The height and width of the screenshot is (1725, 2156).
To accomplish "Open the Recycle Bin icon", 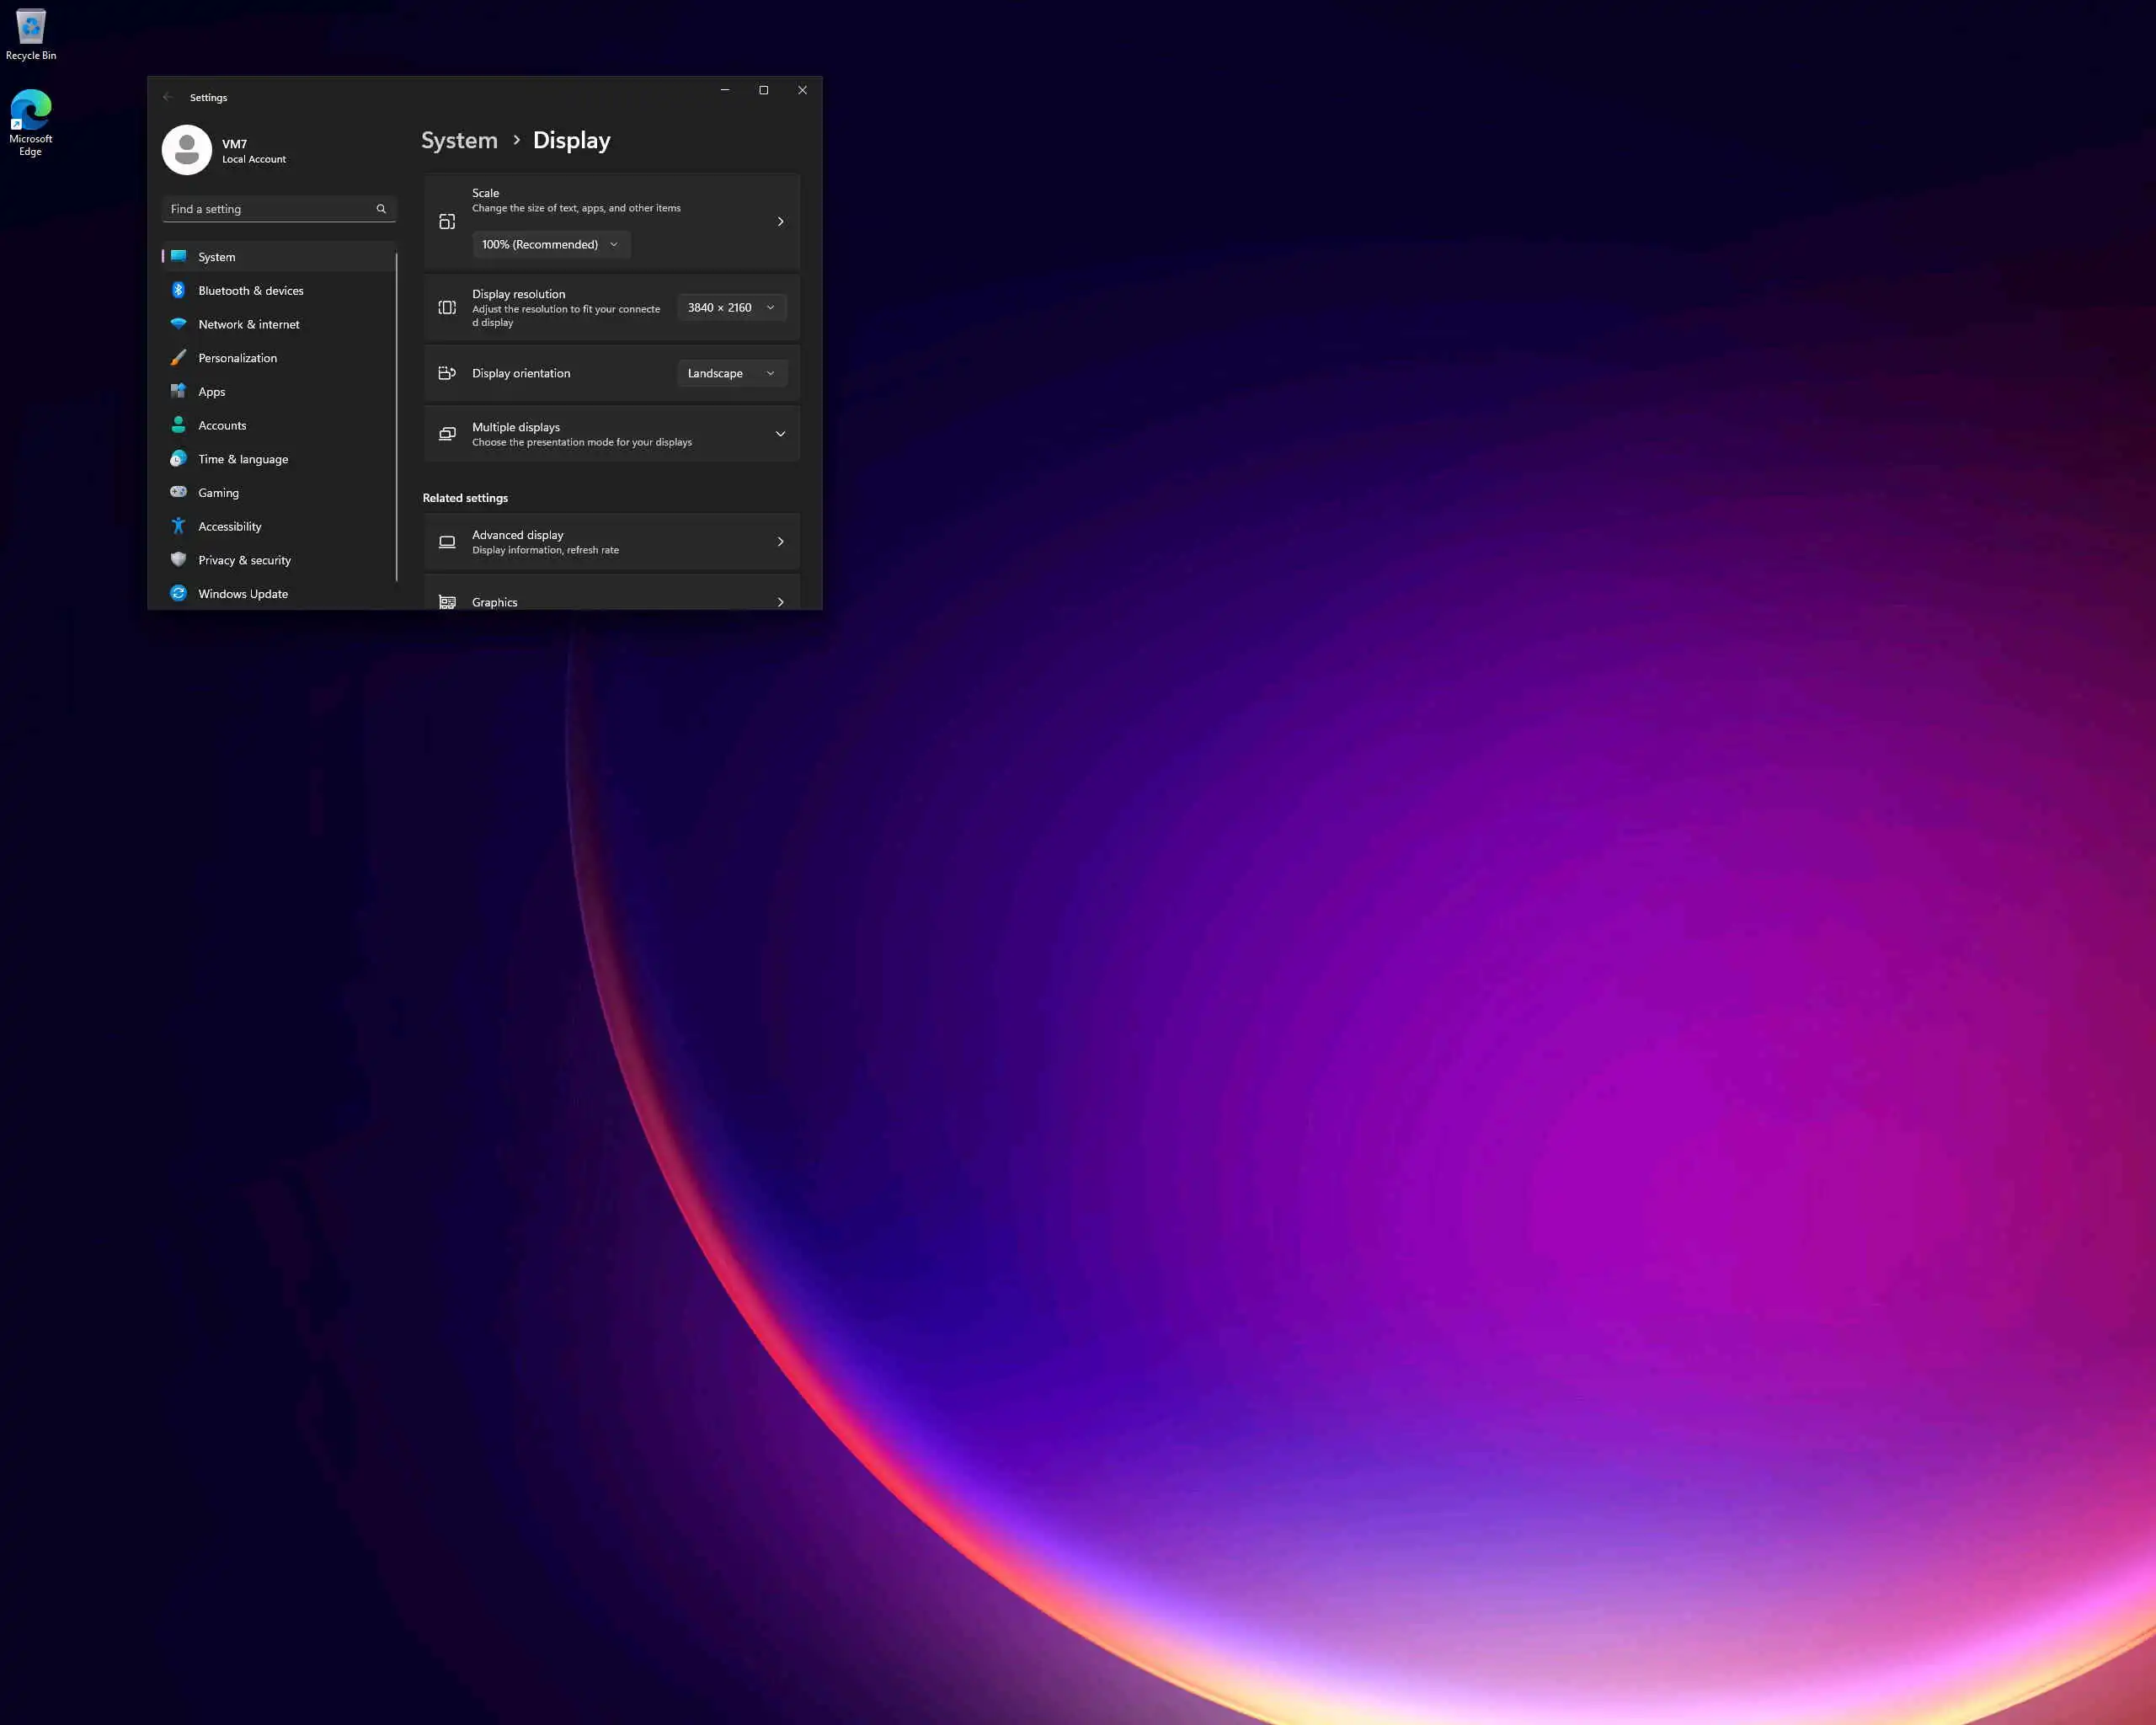I will 31,28.
